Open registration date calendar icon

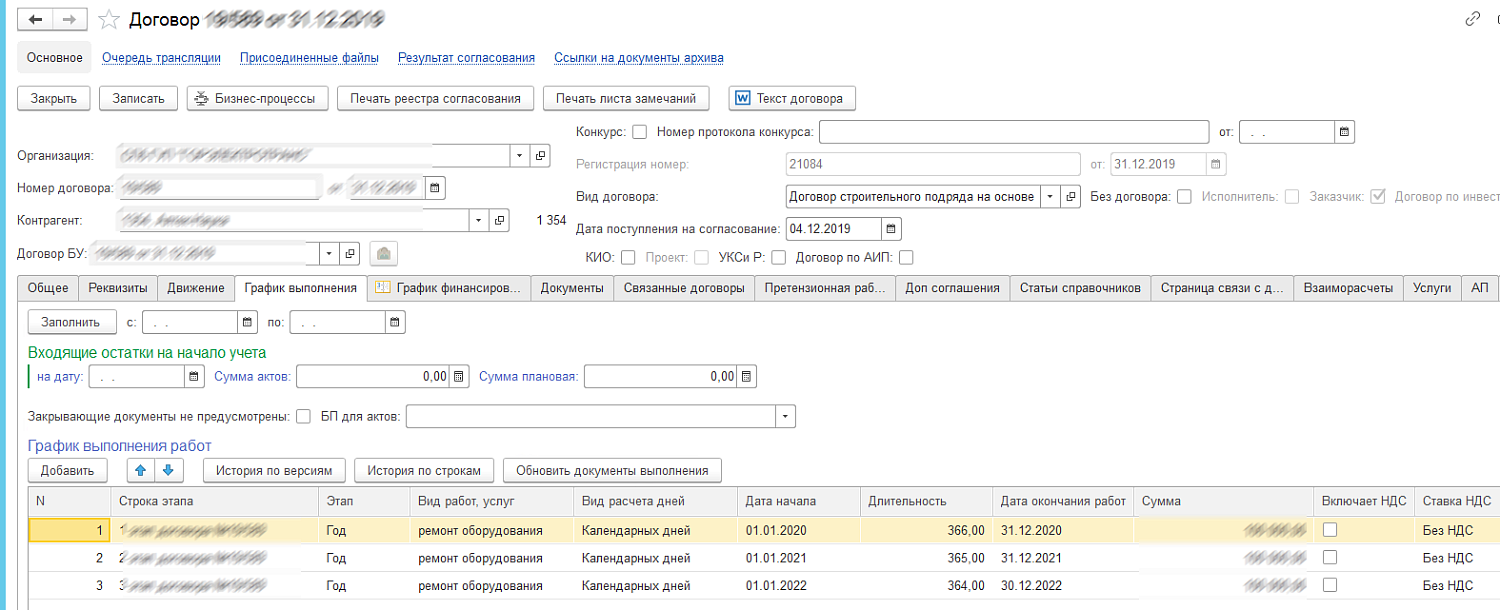1217,164
